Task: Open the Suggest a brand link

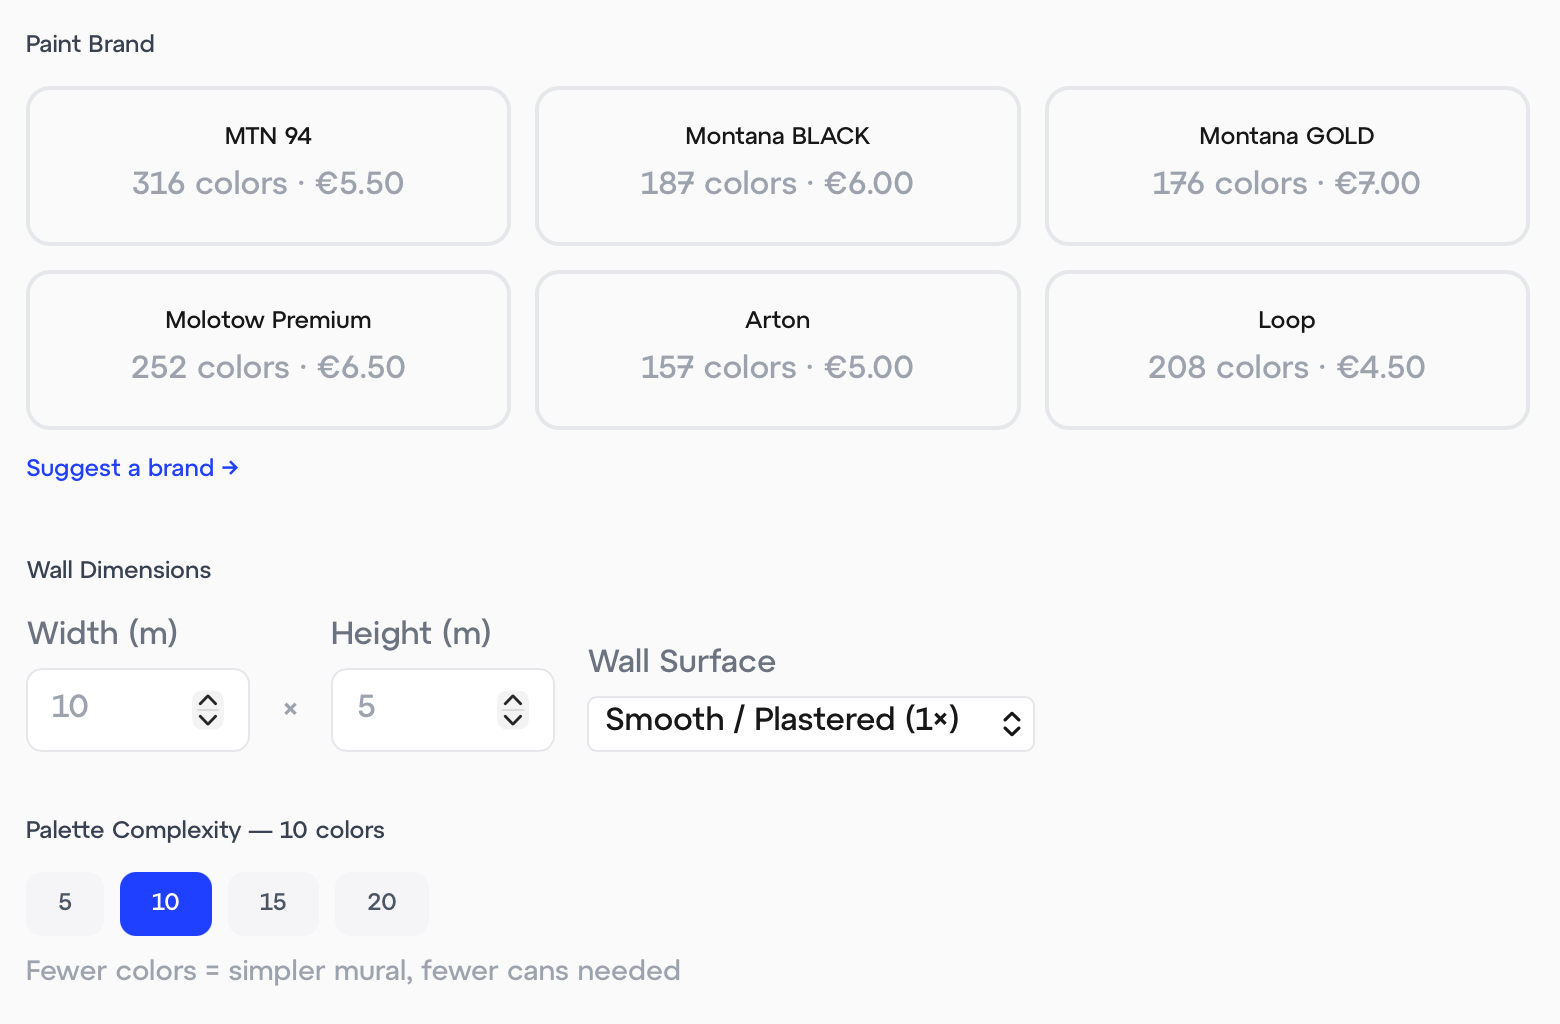Action: point(120,468)
